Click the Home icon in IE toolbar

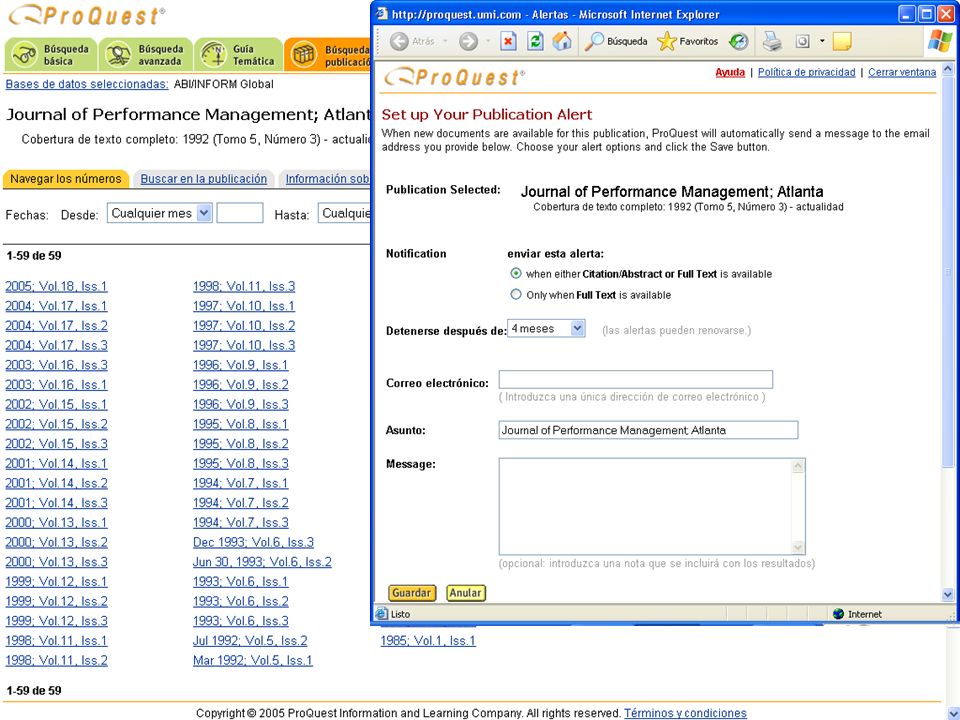point(562,41)
